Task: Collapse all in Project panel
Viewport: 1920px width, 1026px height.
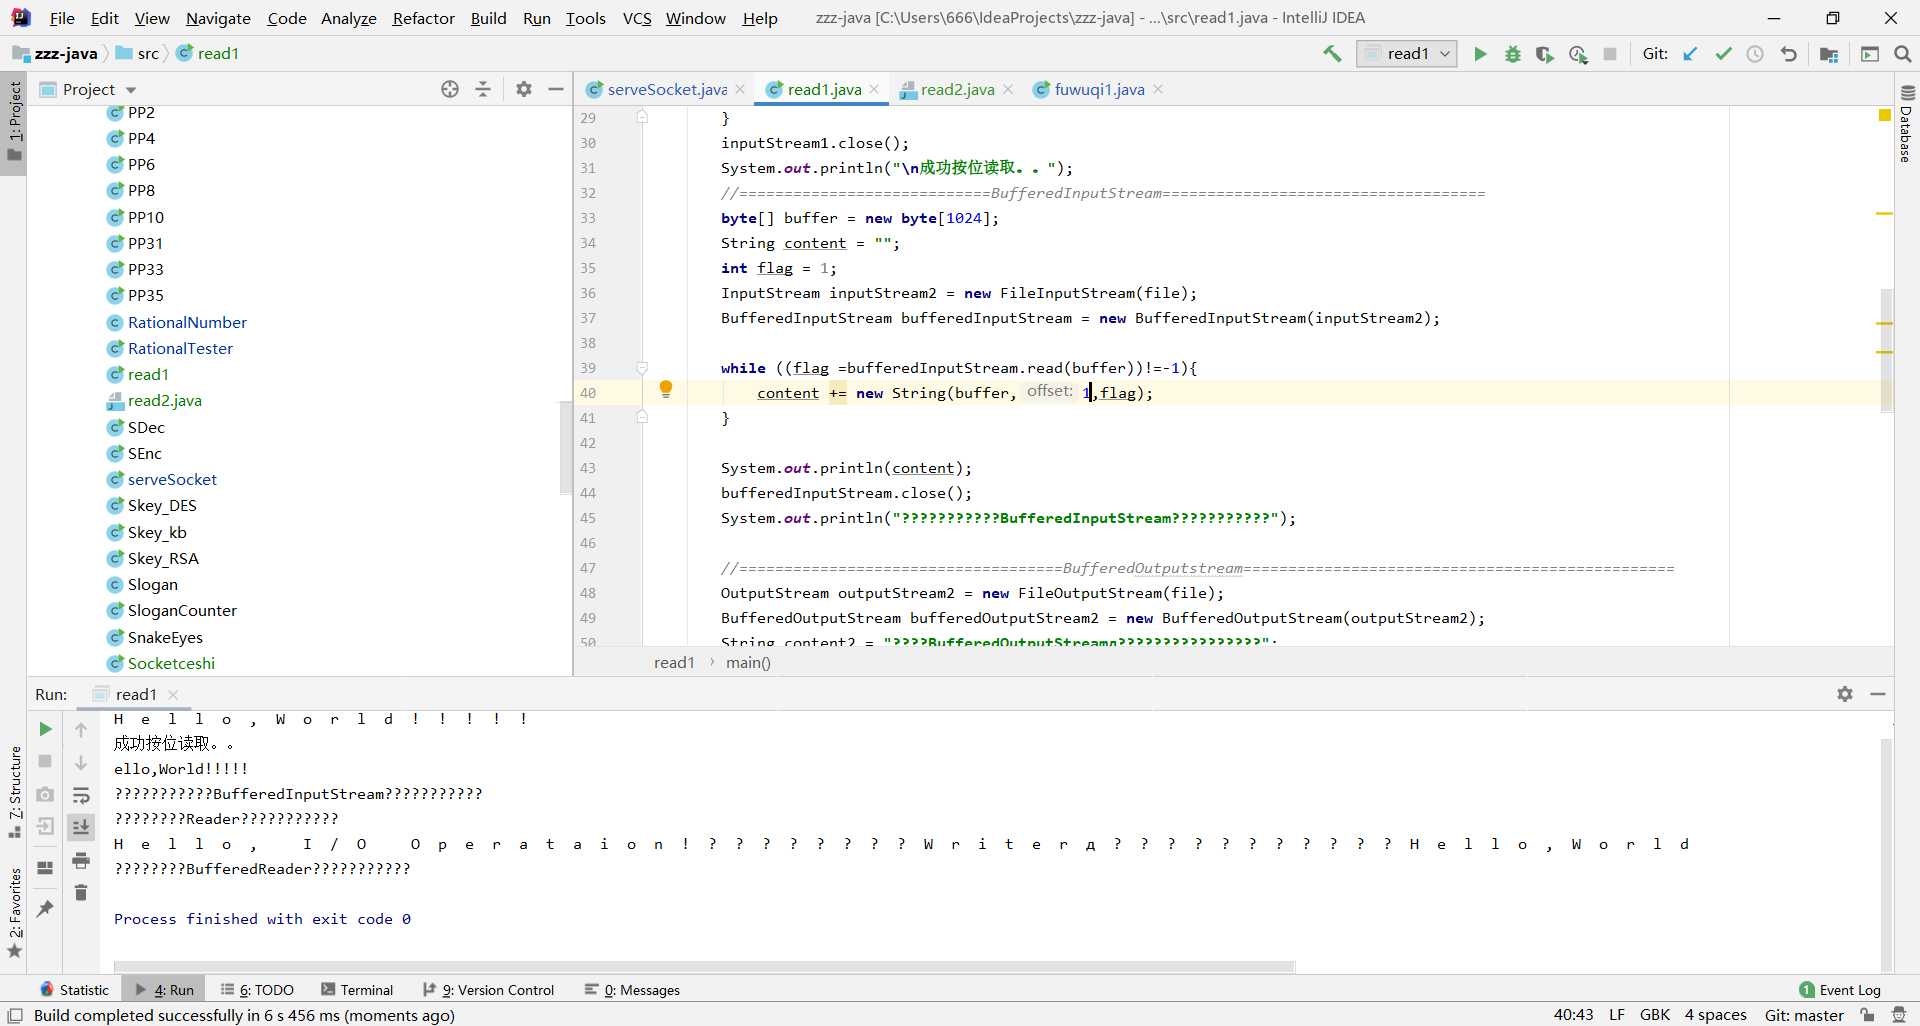Action: [x=483, y=89]
